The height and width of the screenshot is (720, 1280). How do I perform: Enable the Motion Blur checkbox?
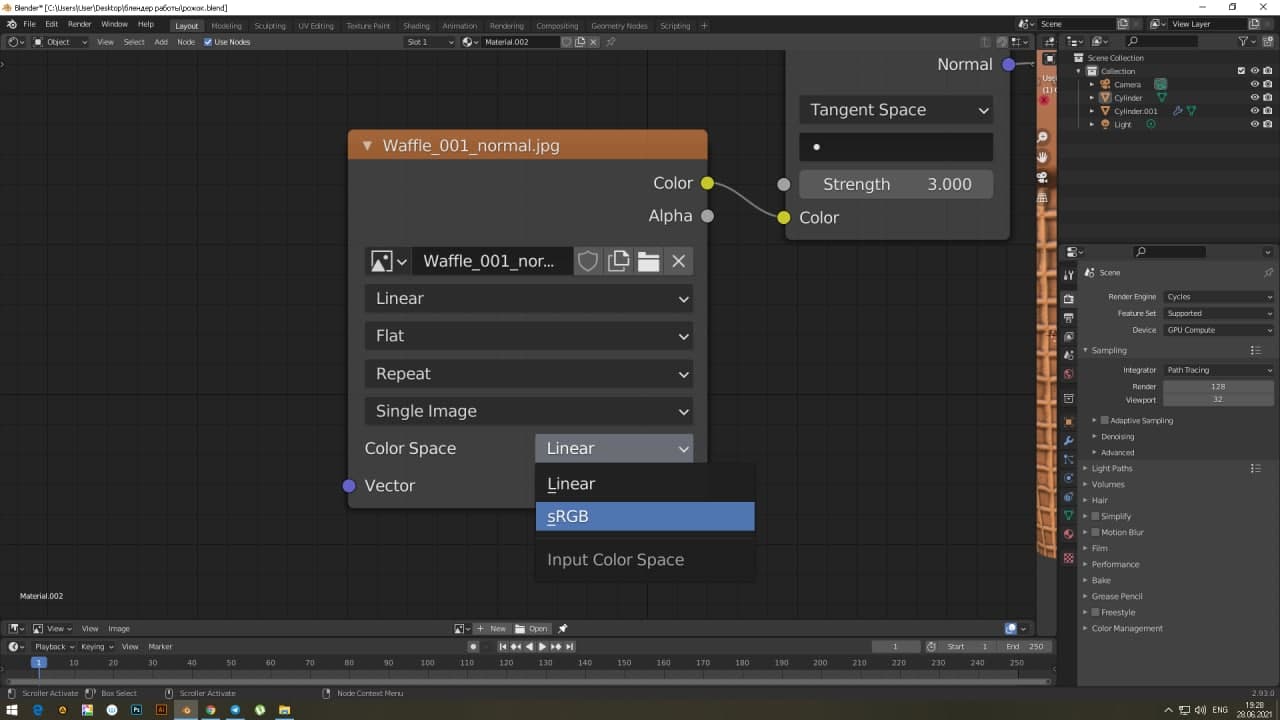tap(1096, 532)
